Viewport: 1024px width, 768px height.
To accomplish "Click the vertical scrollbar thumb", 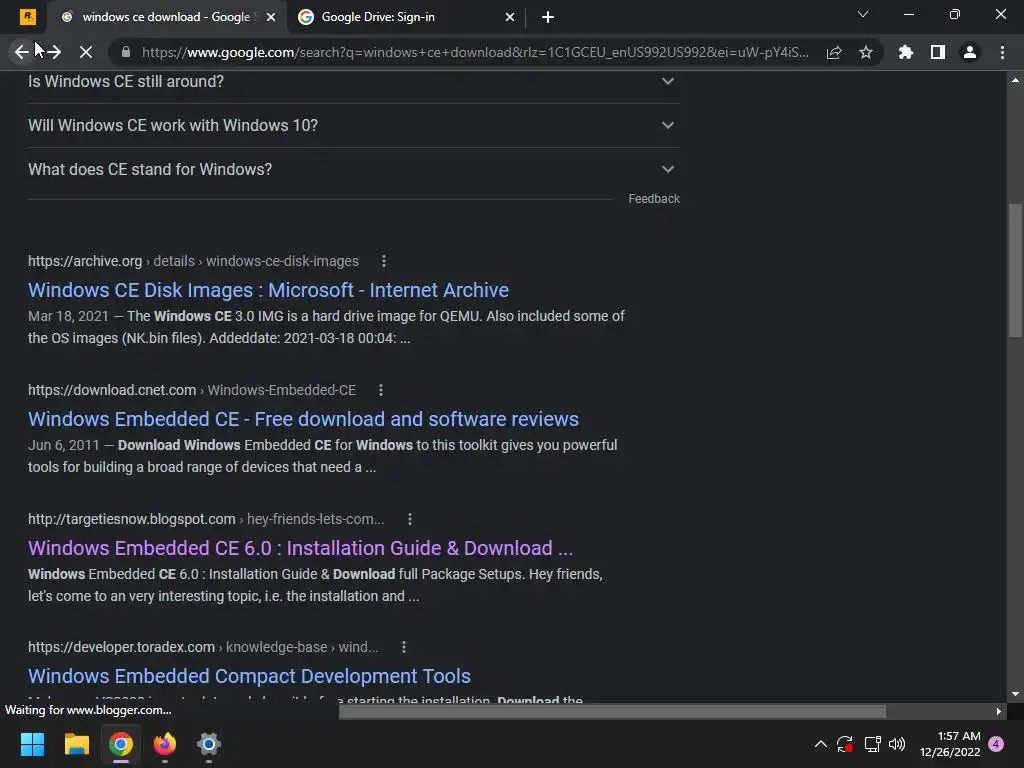I will click(x=1015, y=271).
